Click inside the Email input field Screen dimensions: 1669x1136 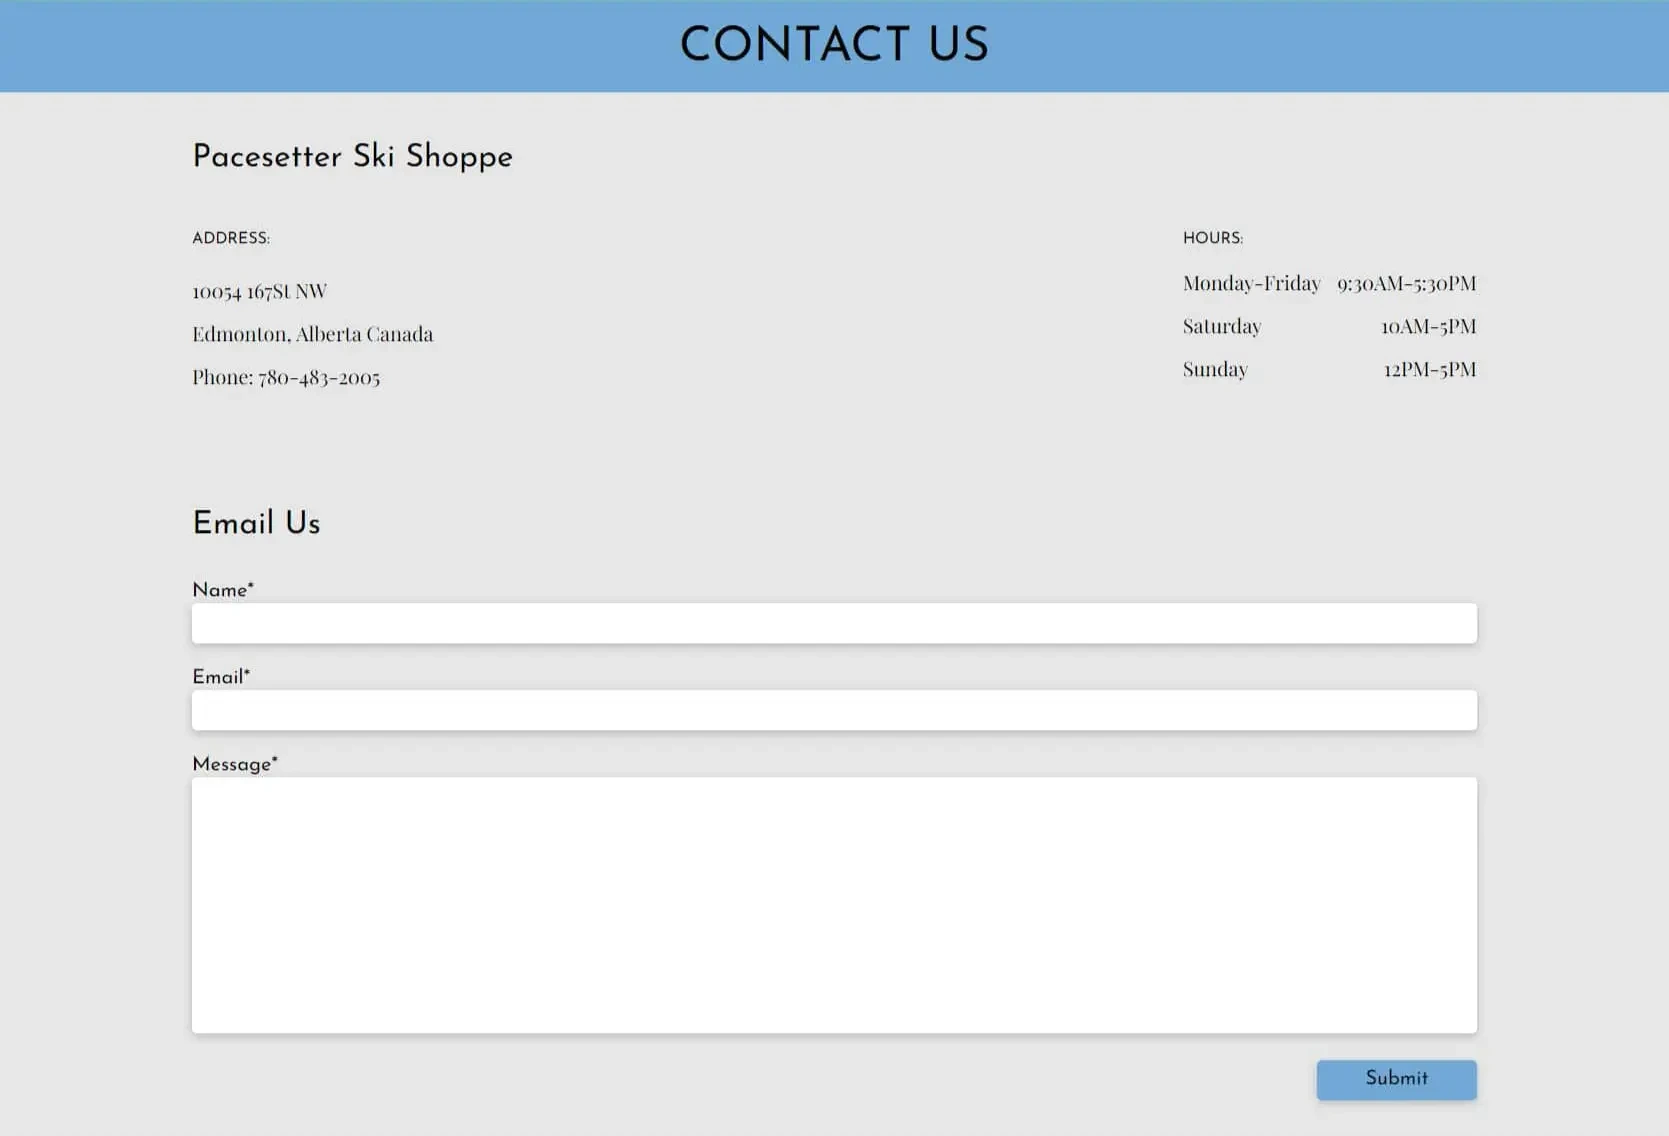(834, 709)
